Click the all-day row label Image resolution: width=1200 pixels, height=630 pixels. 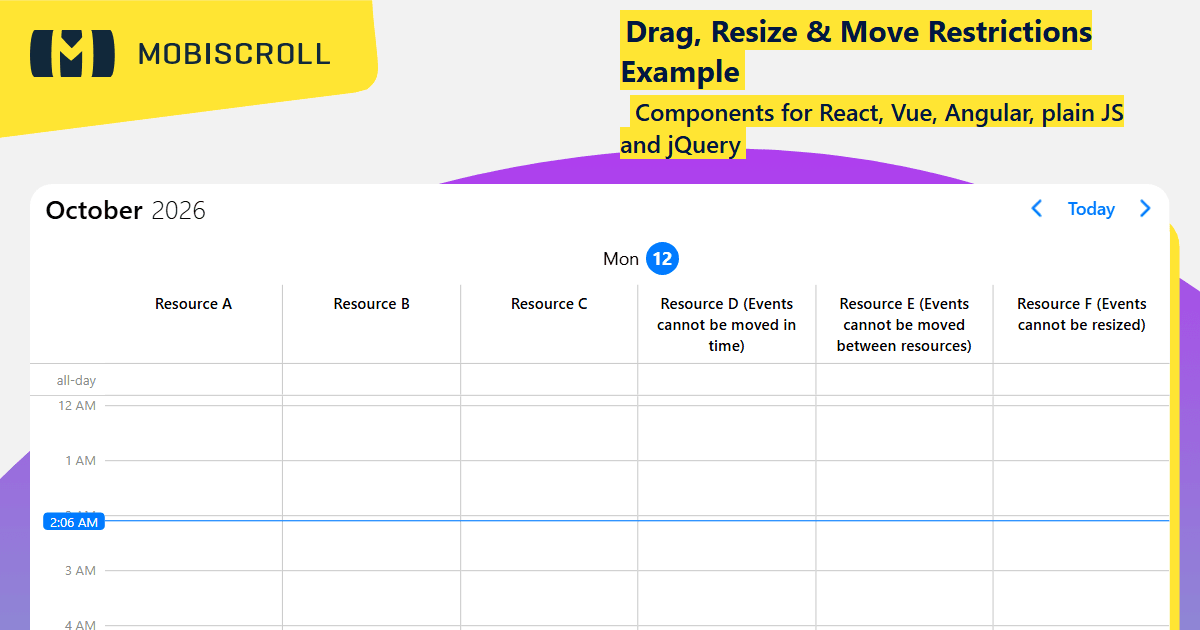click(76, 381)
